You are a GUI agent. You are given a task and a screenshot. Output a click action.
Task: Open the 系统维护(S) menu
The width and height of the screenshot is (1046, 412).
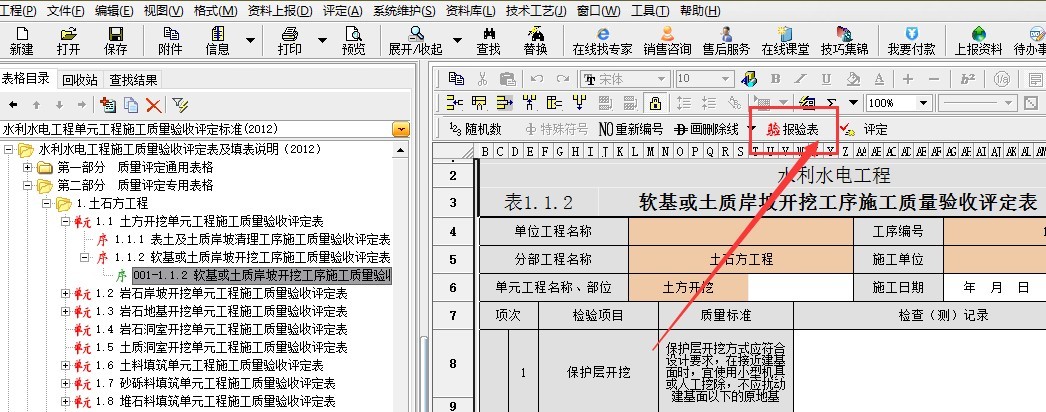click(404, 11)
